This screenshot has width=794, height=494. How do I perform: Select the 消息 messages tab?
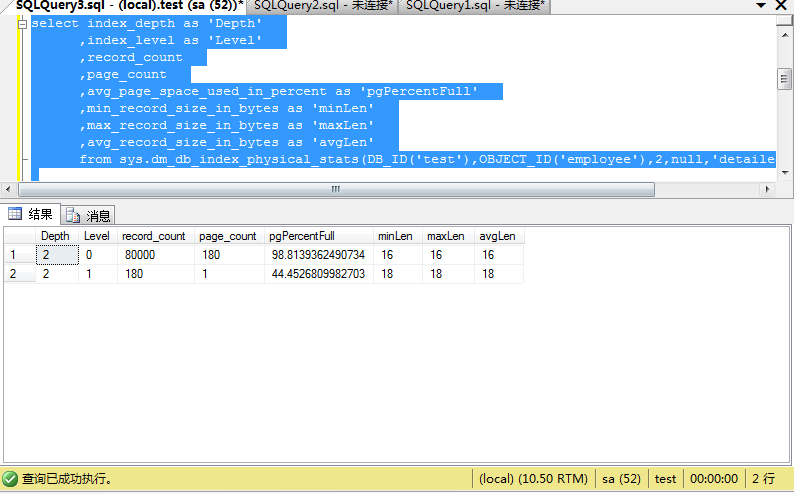tap(88, 216)
